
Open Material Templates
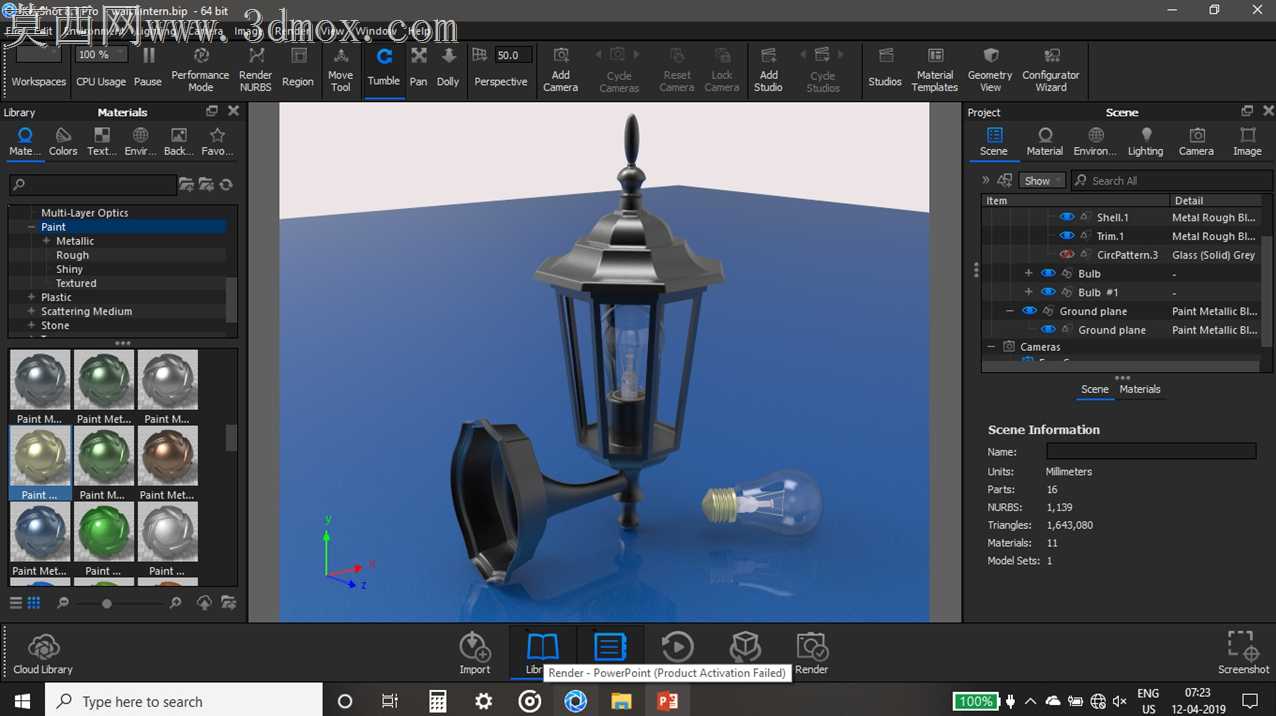click(935, 68)
